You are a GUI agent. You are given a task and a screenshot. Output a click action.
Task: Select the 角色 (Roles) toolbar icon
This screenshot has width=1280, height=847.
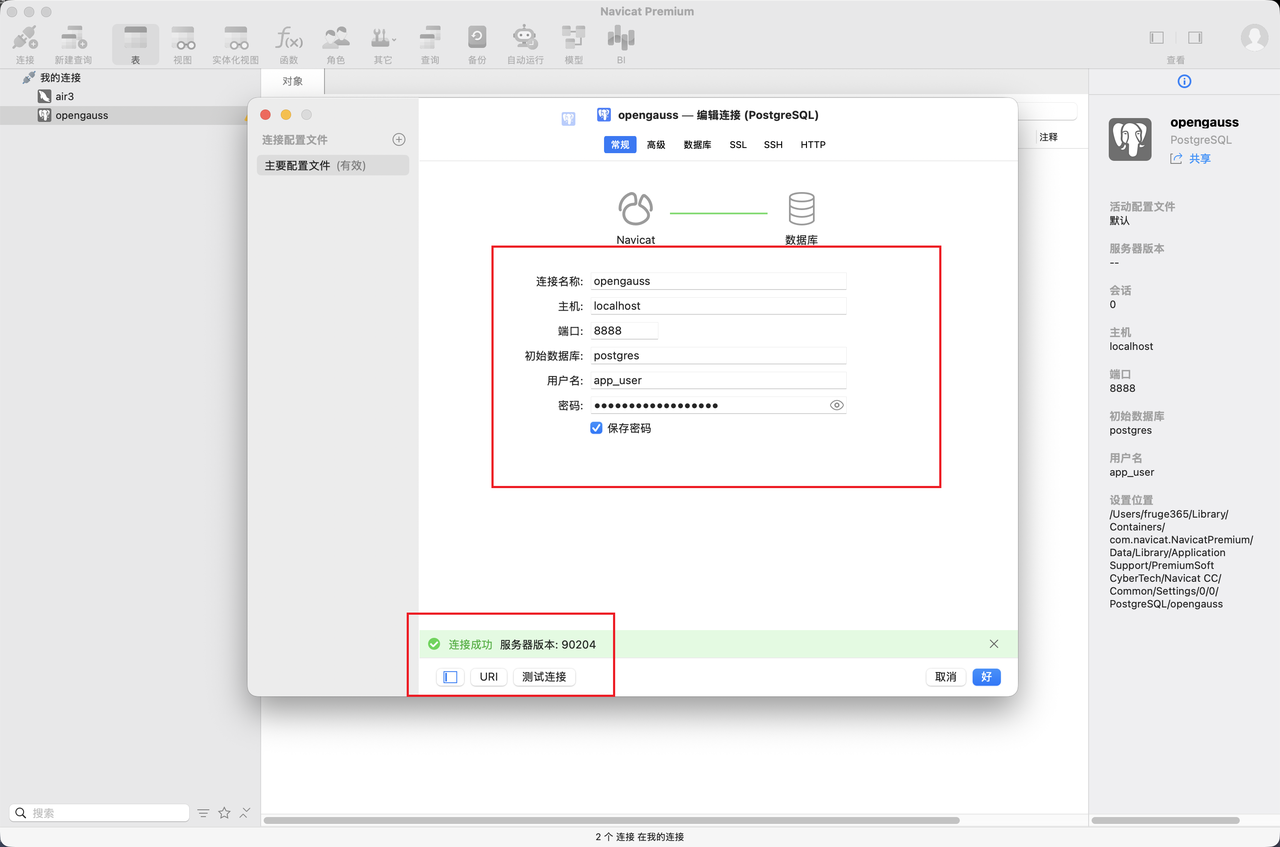point(335,38)
